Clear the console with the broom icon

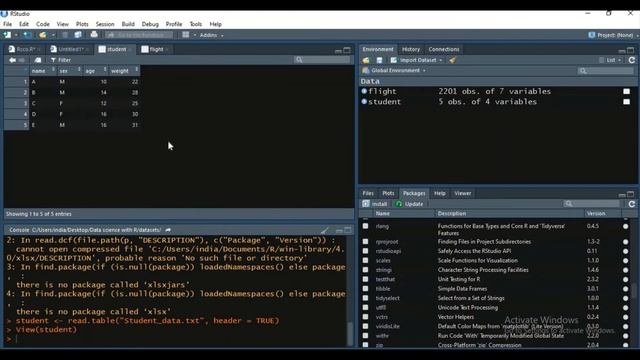[324, 231]
